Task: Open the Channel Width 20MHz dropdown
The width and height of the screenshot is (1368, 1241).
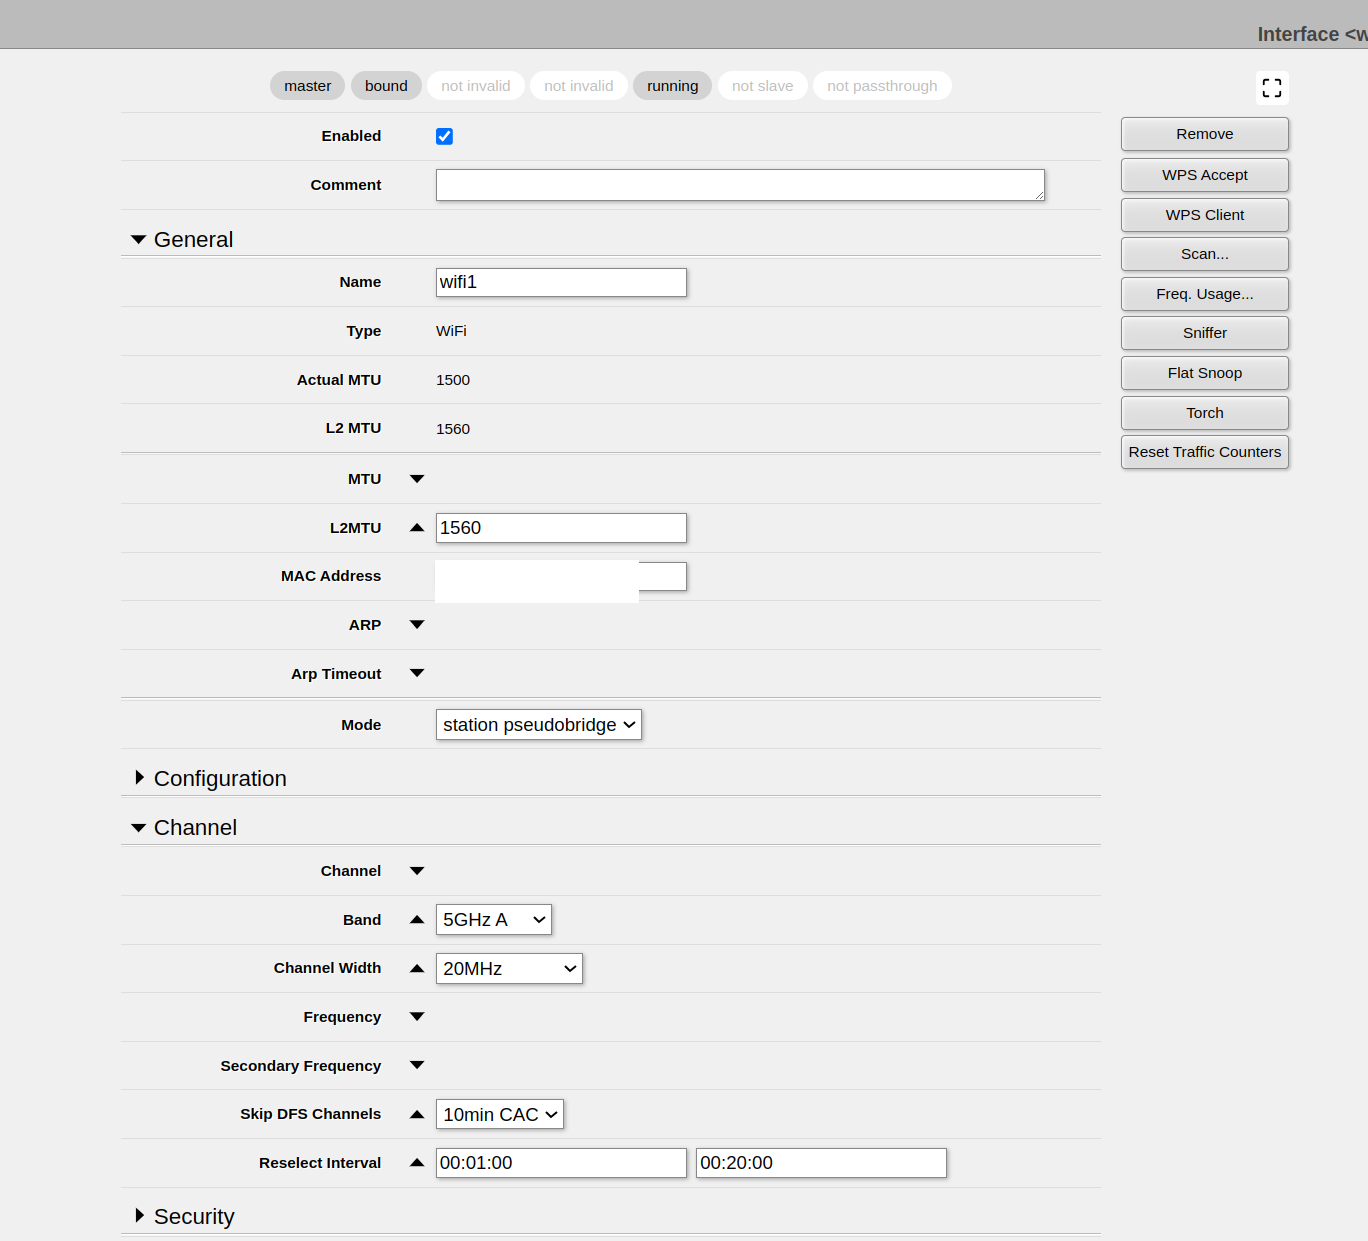Action: (x=509, y=969)
